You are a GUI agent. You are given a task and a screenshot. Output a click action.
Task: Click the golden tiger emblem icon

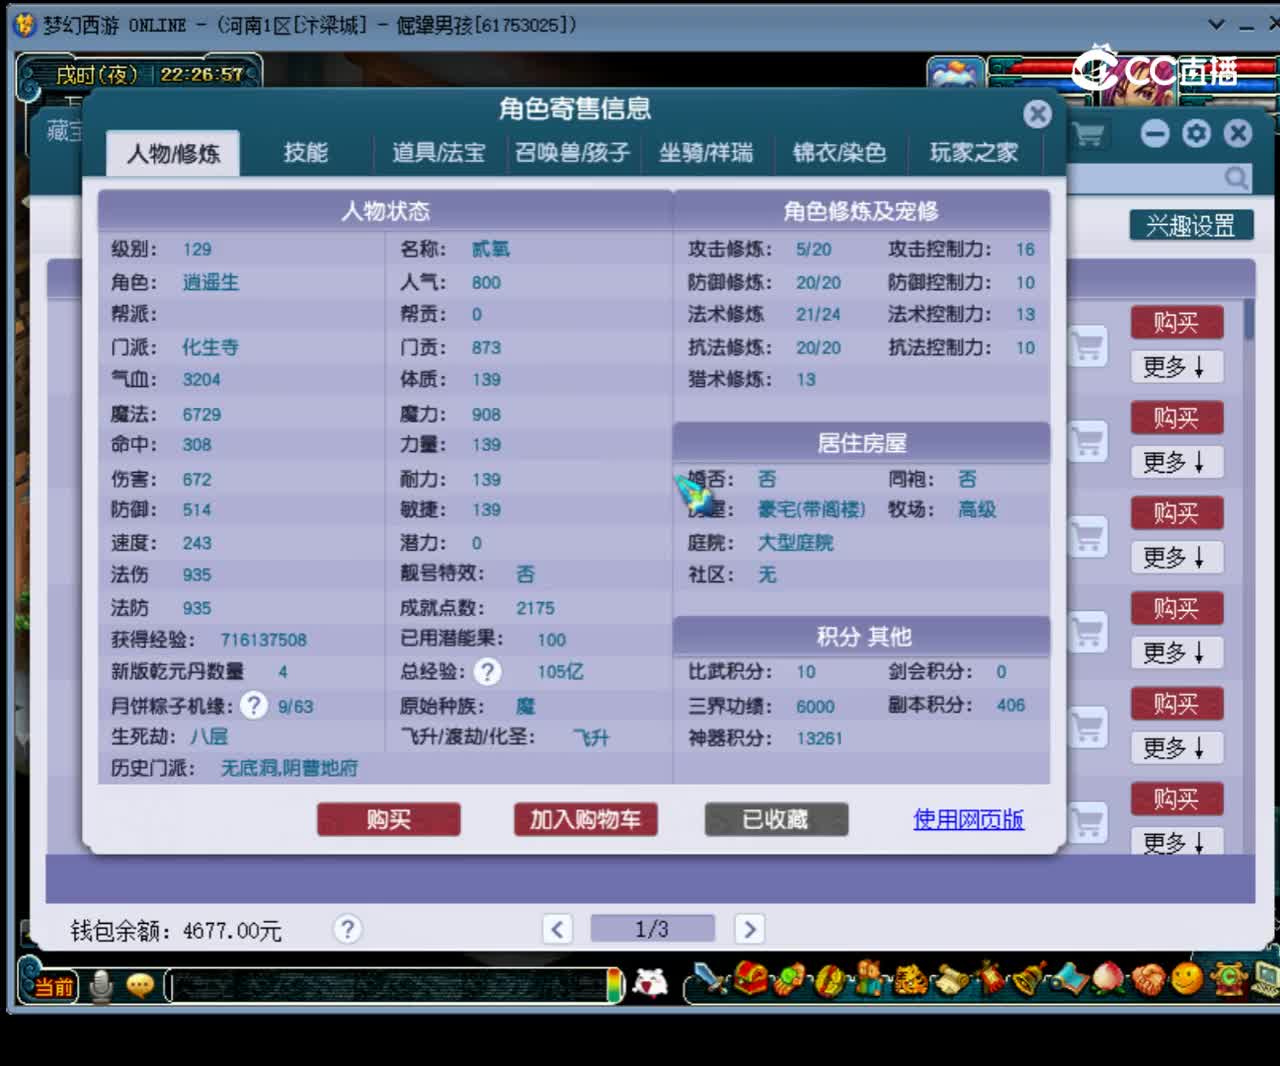point(909,979)
